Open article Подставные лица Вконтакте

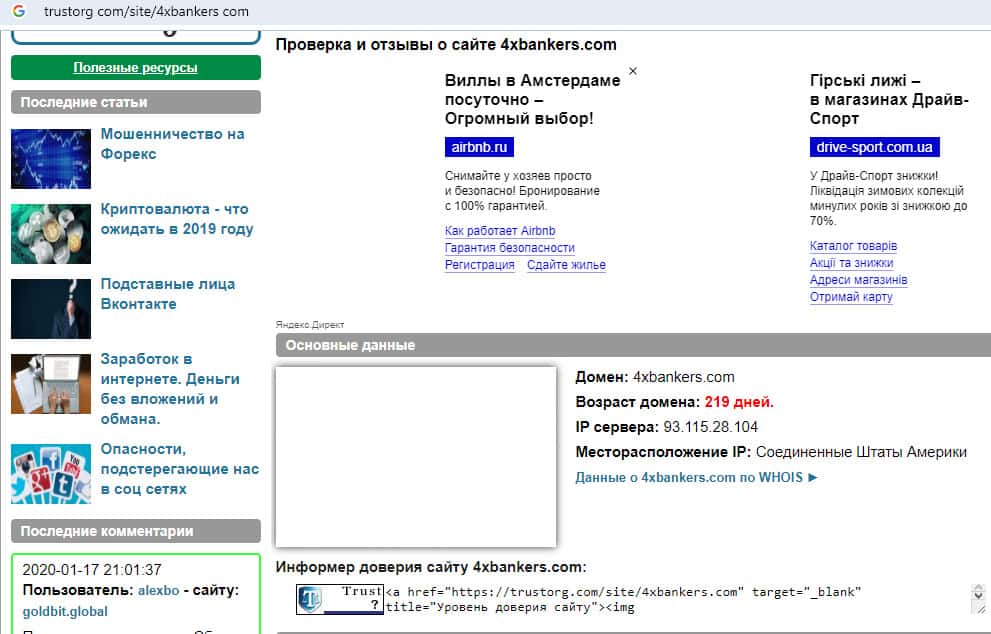pyautogui.click(x=167, y=294)
